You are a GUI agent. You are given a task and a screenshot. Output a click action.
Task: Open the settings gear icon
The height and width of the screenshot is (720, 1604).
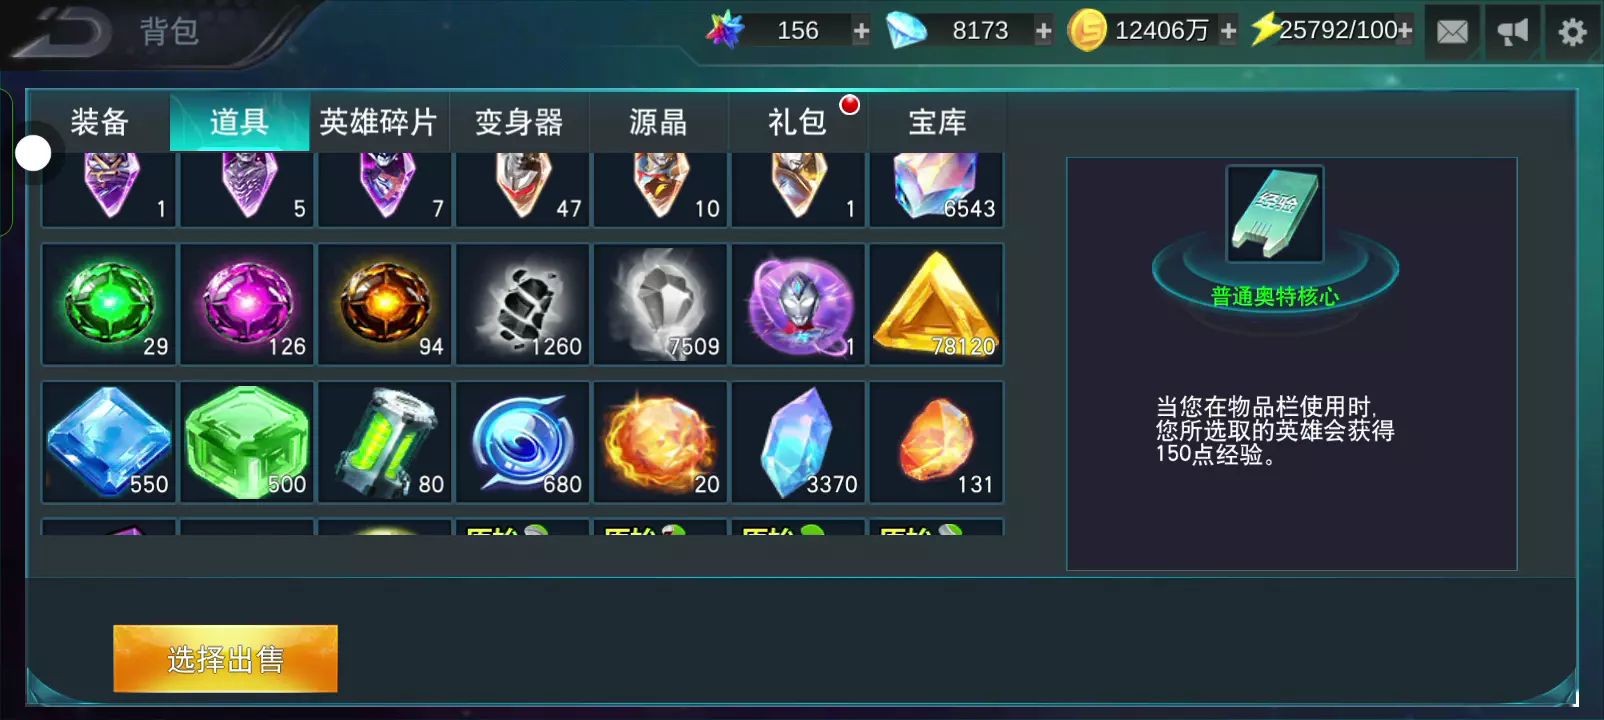click(x=1572, y=32)
